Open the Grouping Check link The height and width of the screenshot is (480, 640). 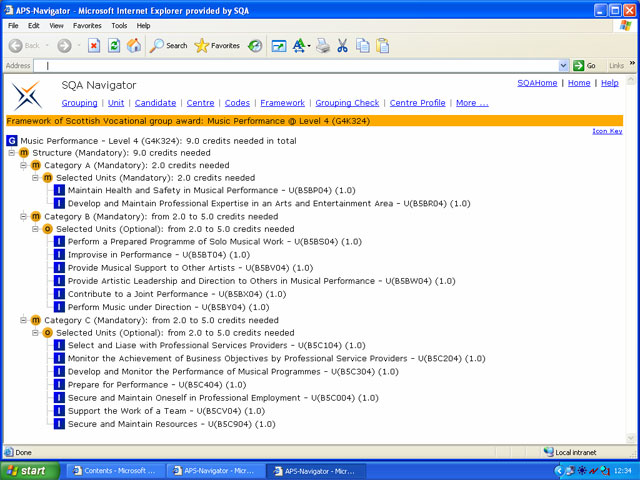pyautogui.click(x=347, y=103)
